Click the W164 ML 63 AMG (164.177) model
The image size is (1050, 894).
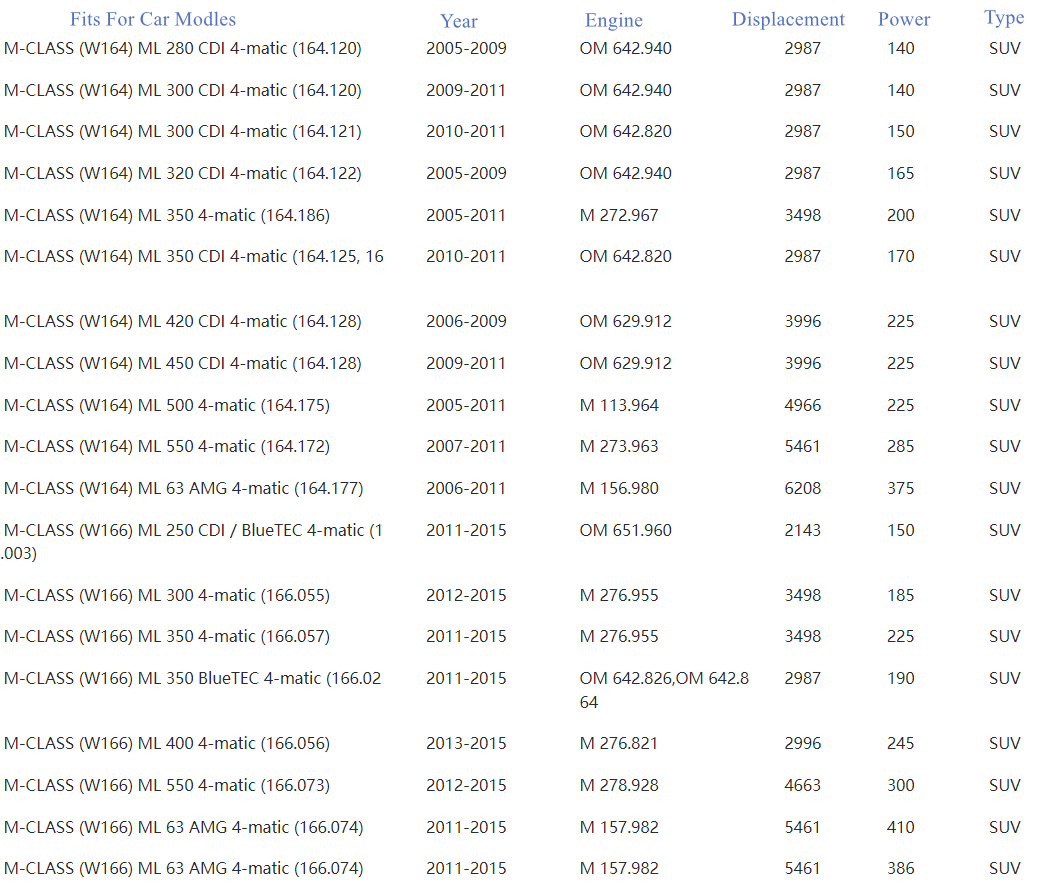(184, 488)
